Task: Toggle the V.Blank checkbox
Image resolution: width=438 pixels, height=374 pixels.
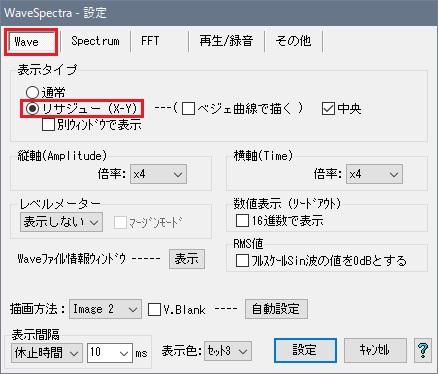Action: (x=154, y=309)
